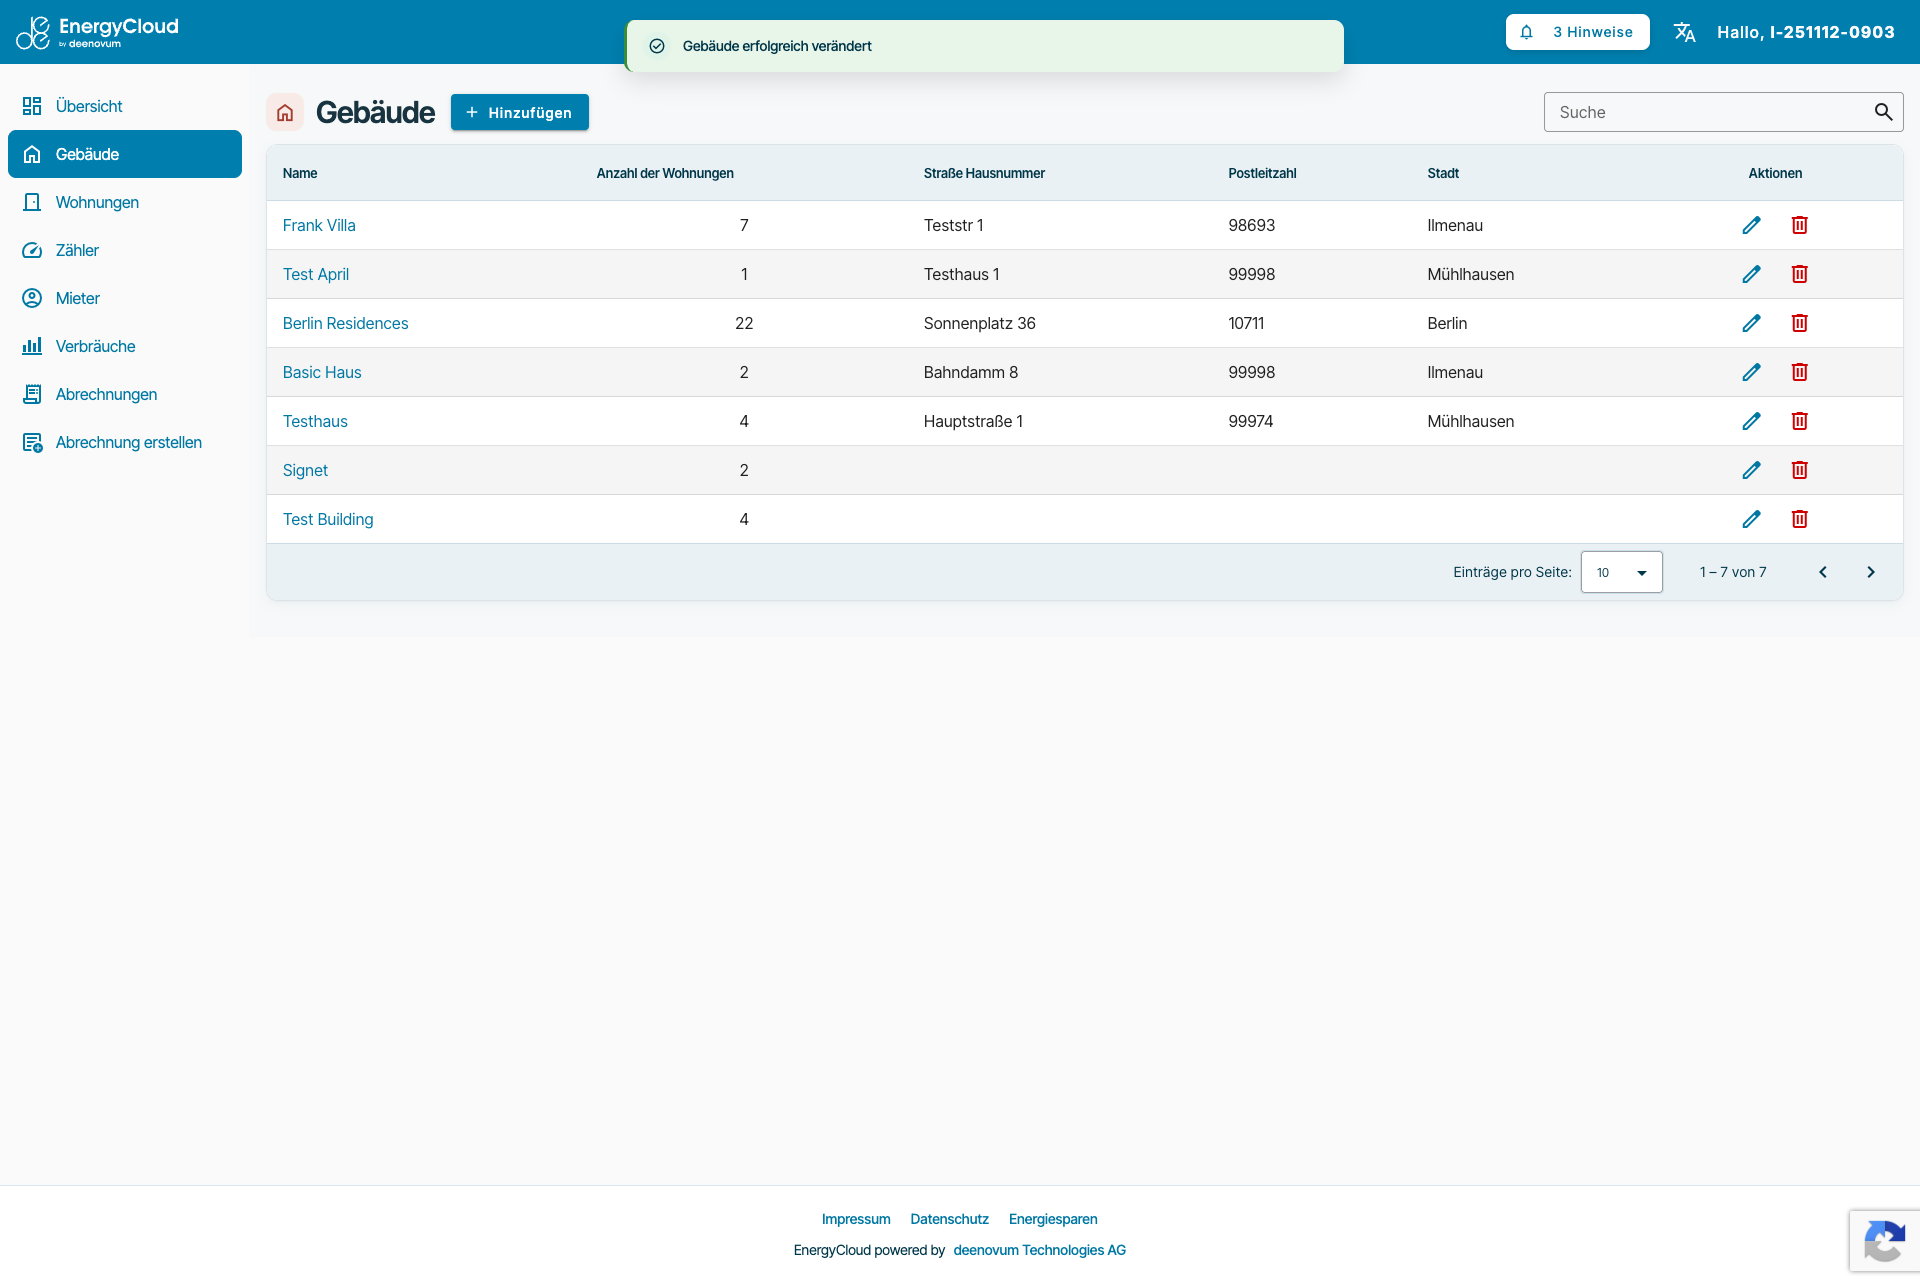Open the Signet link
The image size is (1920, 1285).
click(x=305, y=470)
